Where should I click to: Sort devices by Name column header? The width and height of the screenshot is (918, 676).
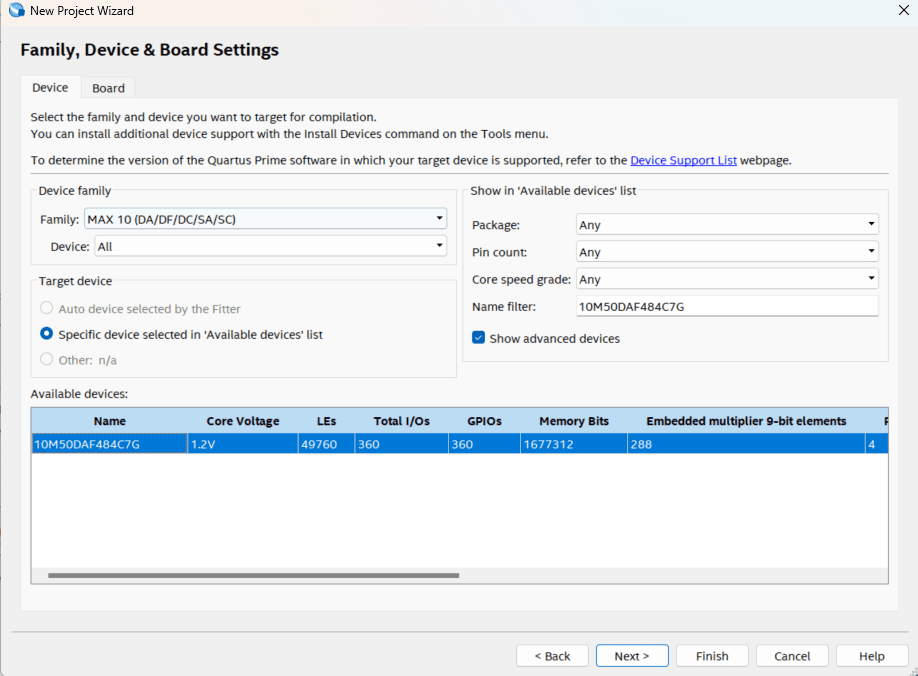click(x=109, y=421)
